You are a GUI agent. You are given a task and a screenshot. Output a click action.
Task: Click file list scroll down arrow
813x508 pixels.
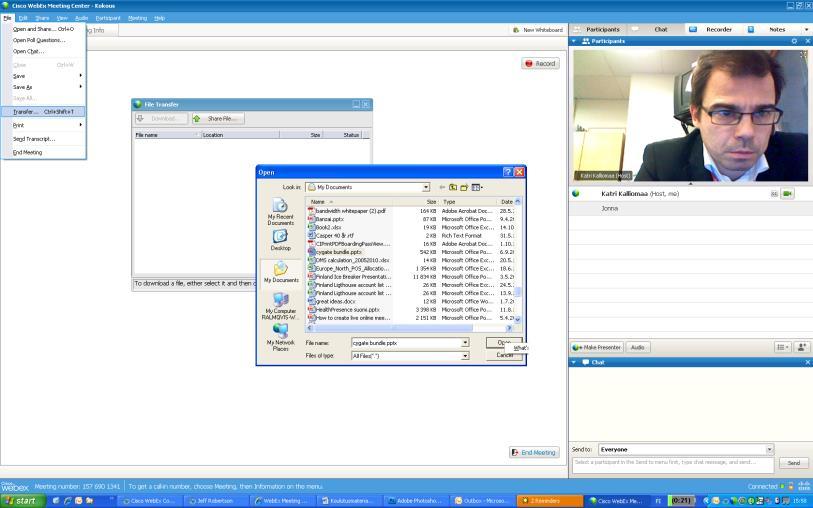click(x=517, y=319)
